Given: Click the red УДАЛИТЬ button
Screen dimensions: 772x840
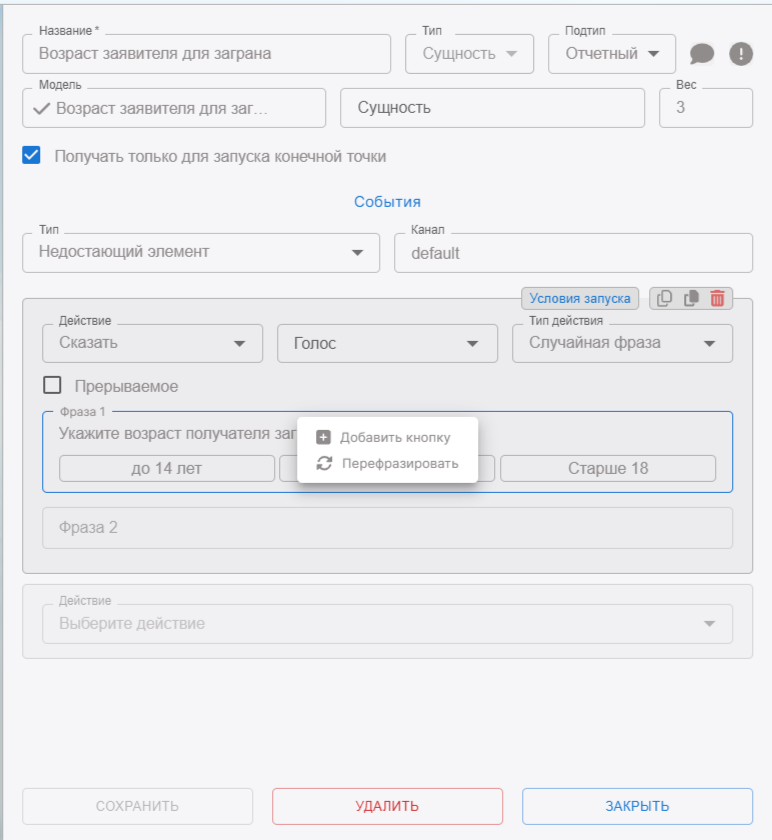Looking at the screenshot, I should (x=387, y=806).
